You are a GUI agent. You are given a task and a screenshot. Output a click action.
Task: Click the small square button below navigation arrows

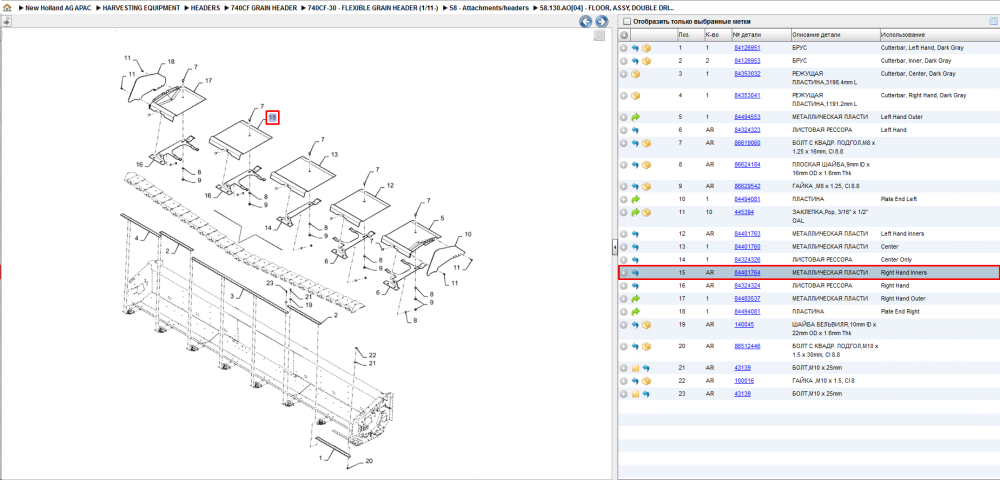pos(599,36)
